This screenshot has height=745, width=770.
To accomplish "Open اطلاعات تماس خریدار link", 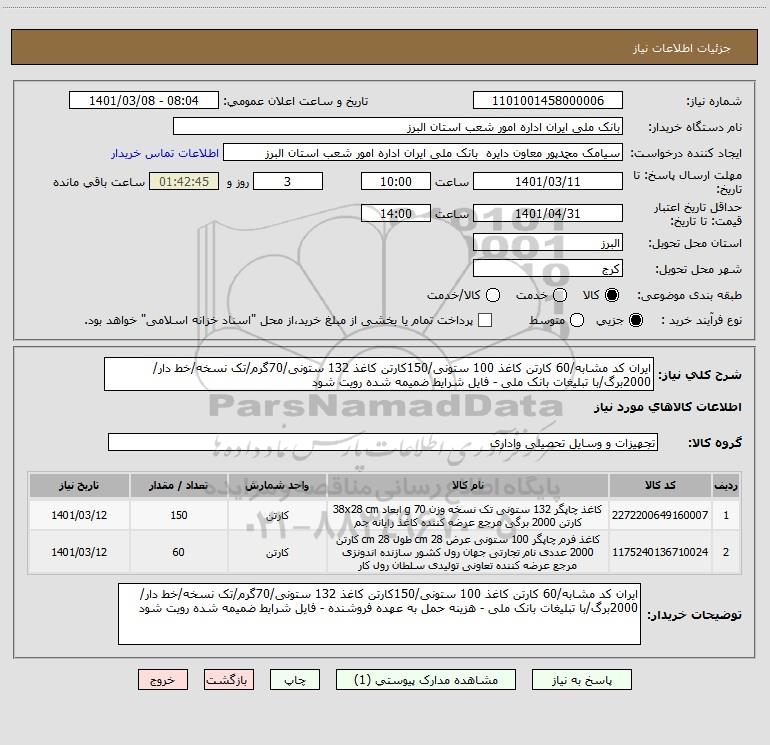I will 165,153.
